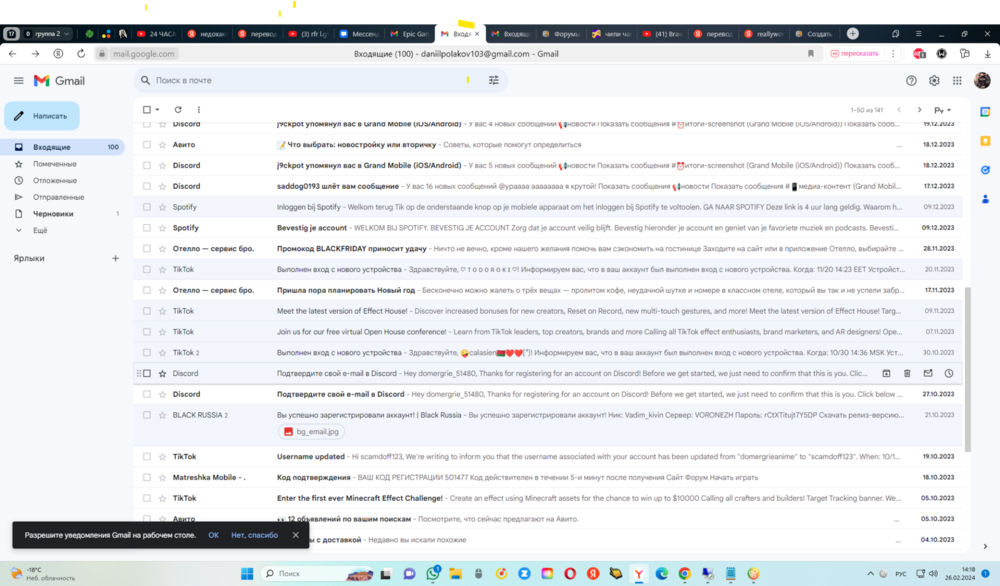Click the inbox vertical scrollbar
Viewport: 1000px width, 586px height.
[x=967, y=370]
